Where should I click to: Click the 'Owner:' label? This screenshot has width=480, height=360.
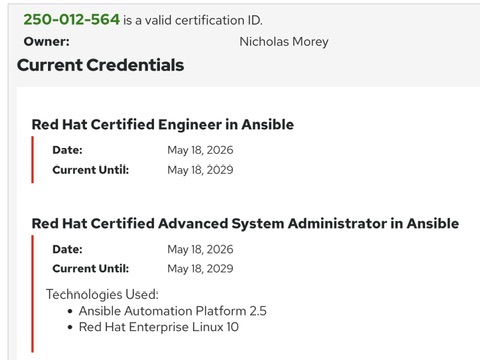pyautogui.click(x=47, y=42)
